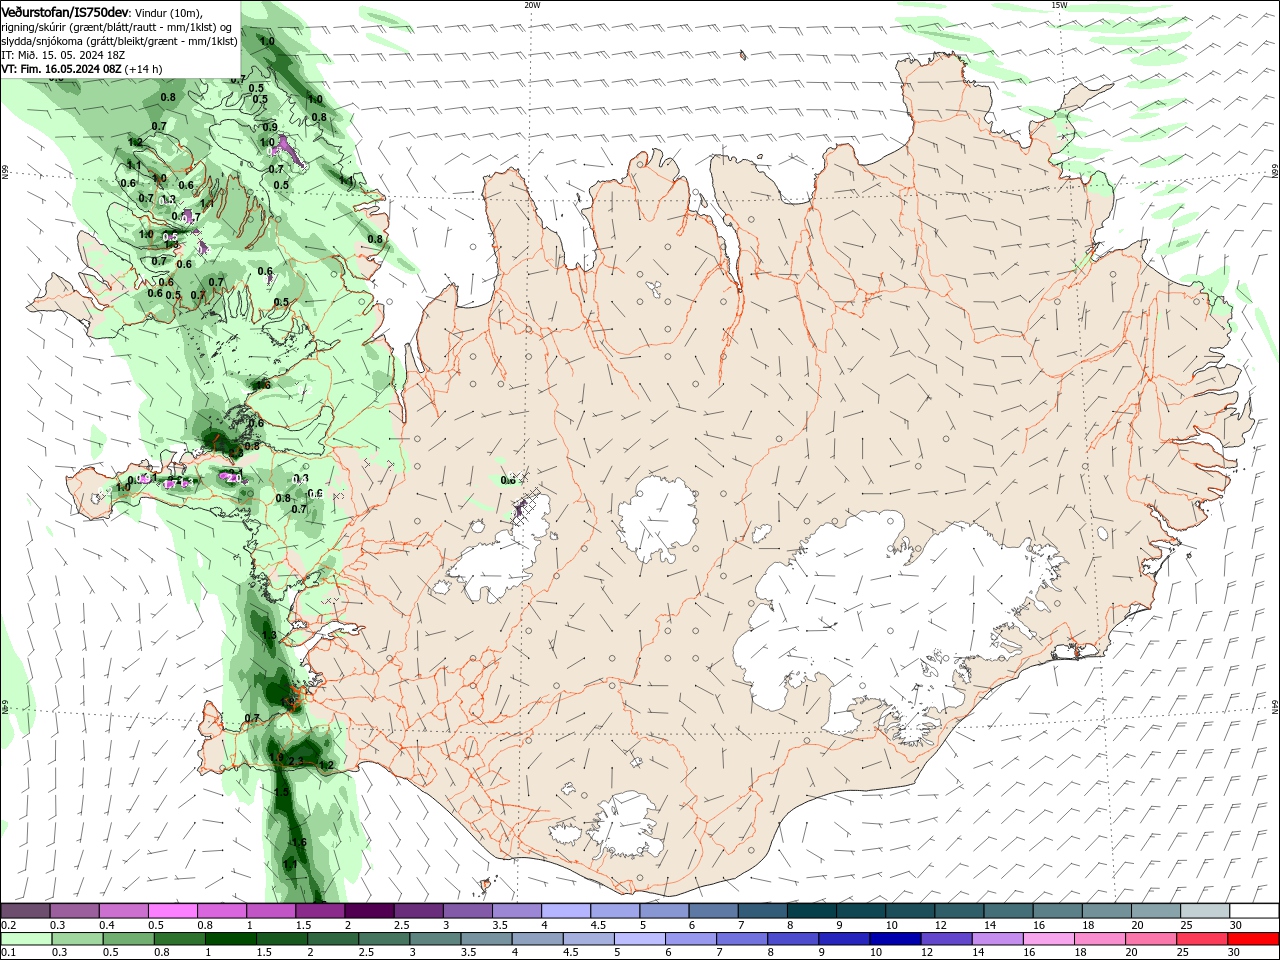
Task: Pick lower scale swatch between 2.5 and 3
Action: (384, 939)
